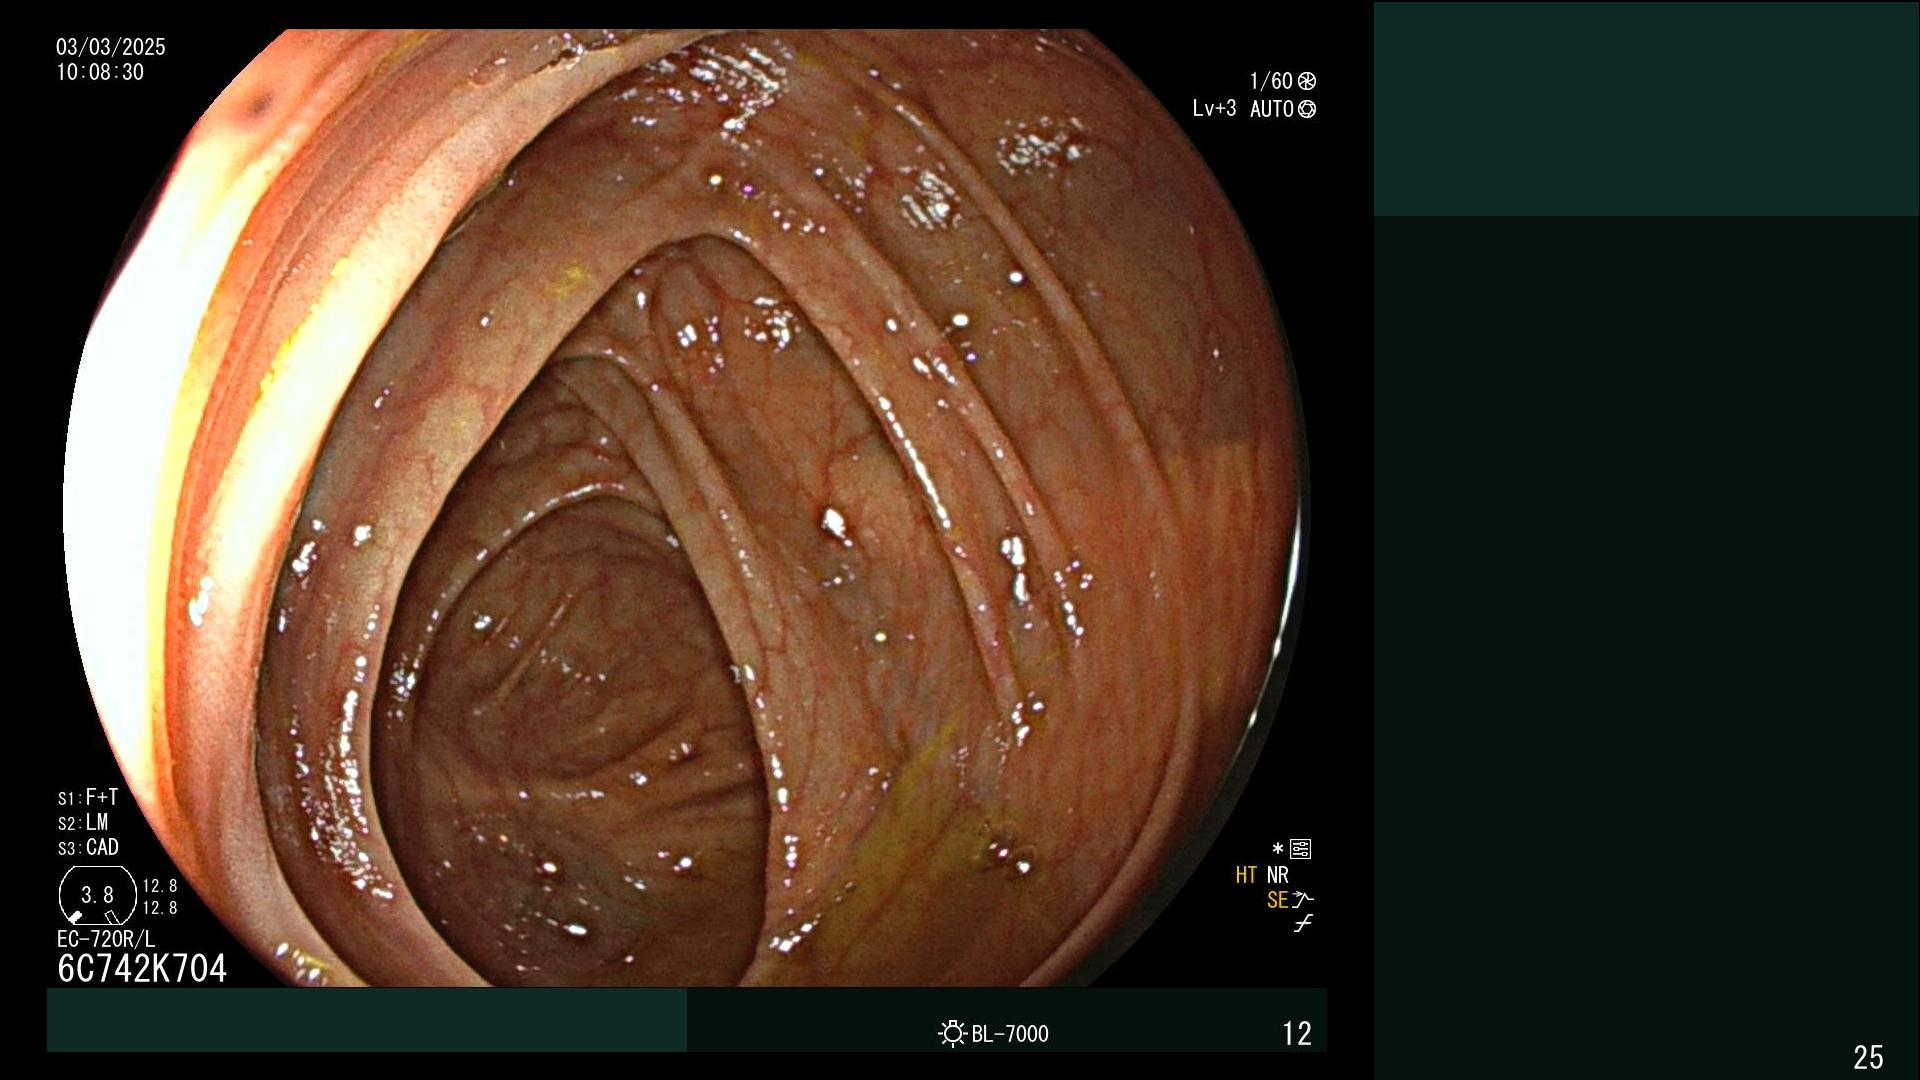The width and height of the screenshot is (1920, 1080).
Task: Click the NR noise reduction indicator
Action: pyautogui.click(x=1278, y=875)
